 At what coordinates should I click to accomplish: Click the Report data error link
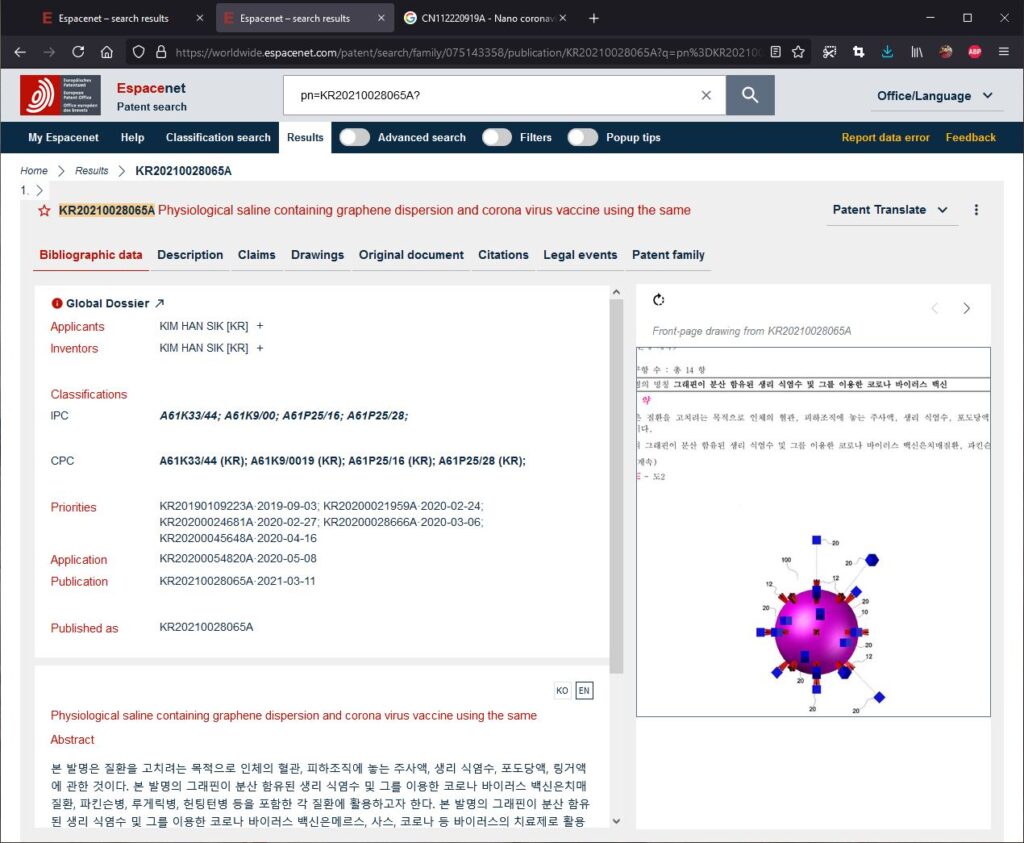coord(885,137)
